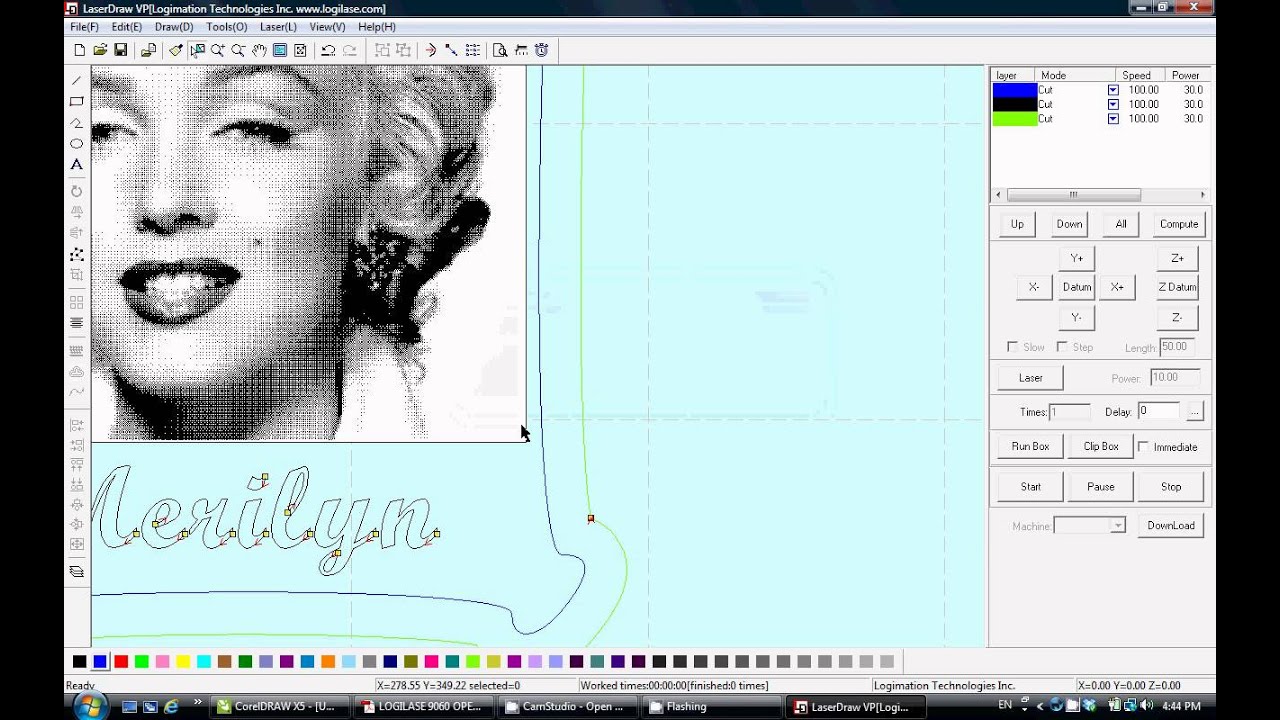Click the red arrow toolbar icon
This screenshot has height=720, width=1280.
coord(431,50)
